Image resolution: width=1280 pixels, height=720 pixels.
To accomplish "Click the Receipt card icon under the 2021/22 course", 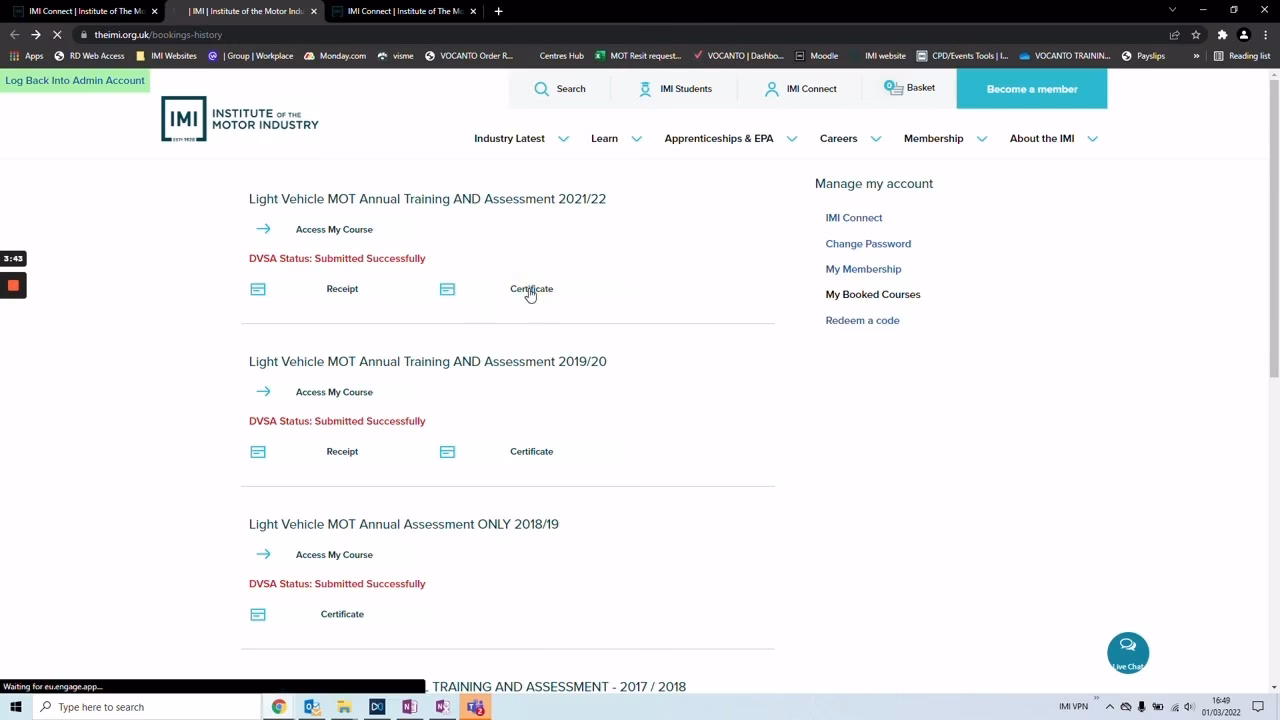I will pos(257,289).
